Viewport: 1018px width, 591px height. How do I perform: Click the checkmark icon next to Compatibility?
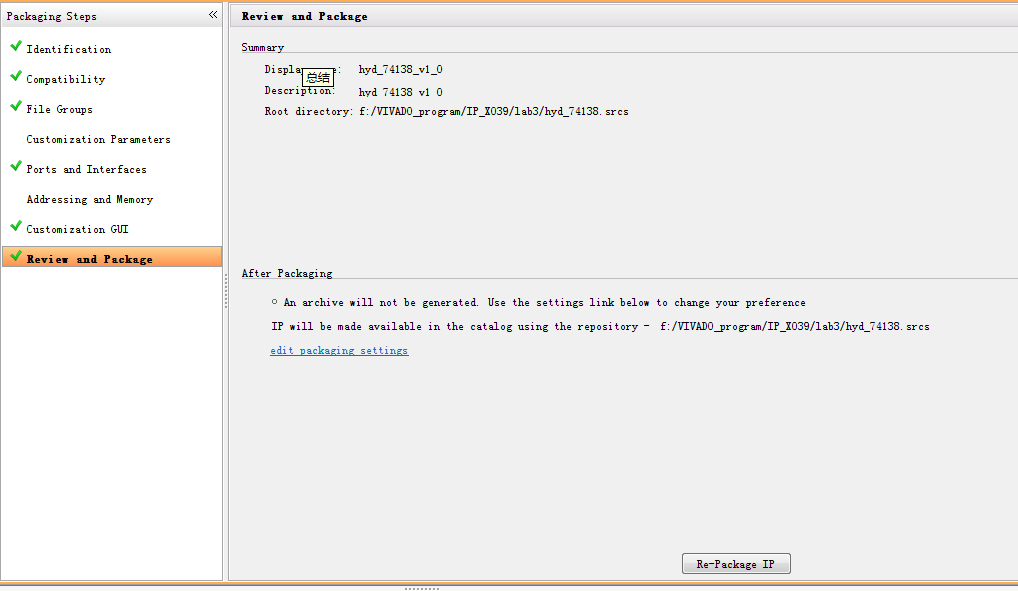(x=15, y=77)
